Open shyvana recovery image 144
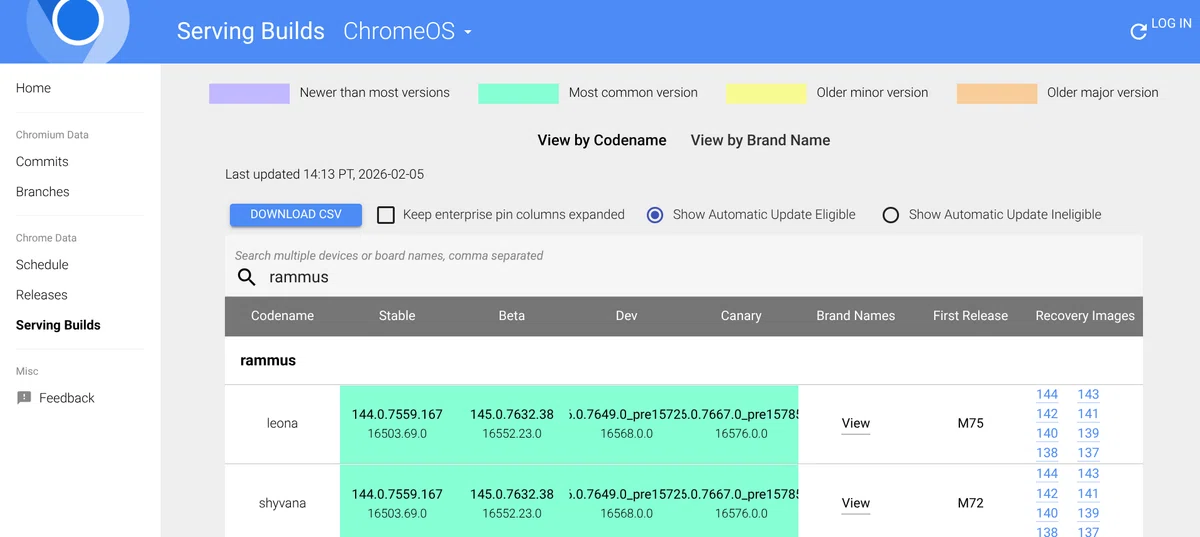Image resolution: width=1200 pixels, height=537 pixels. [x=1047, y=473]
